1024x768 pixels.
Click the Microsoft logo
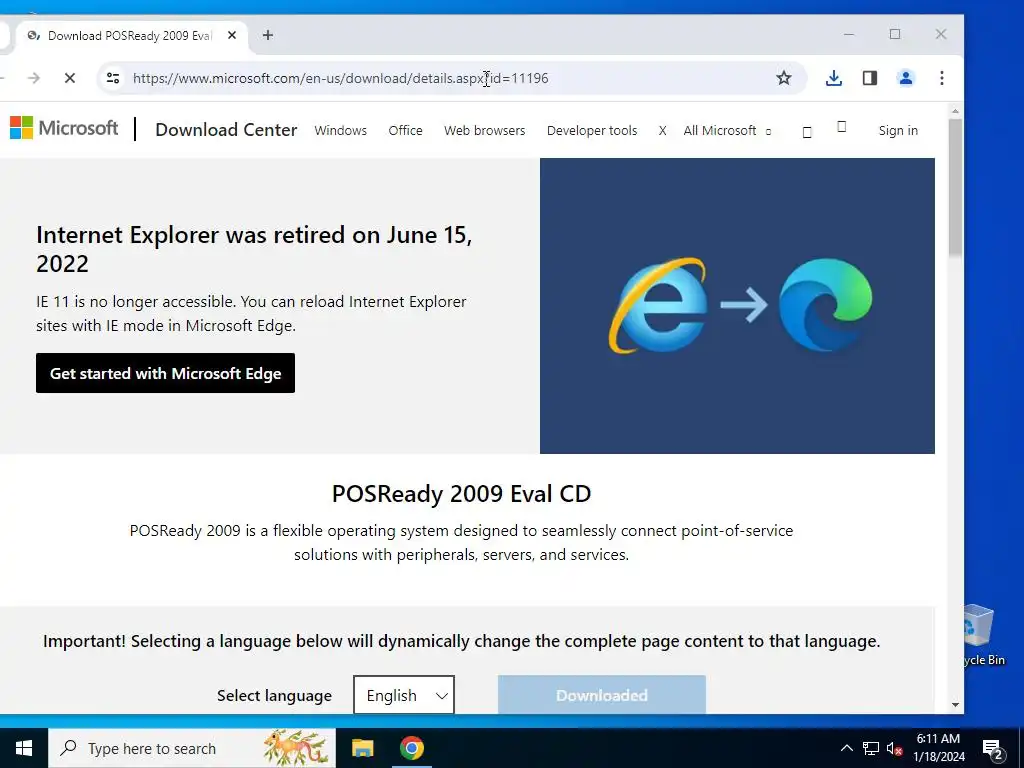coord(63,128)
